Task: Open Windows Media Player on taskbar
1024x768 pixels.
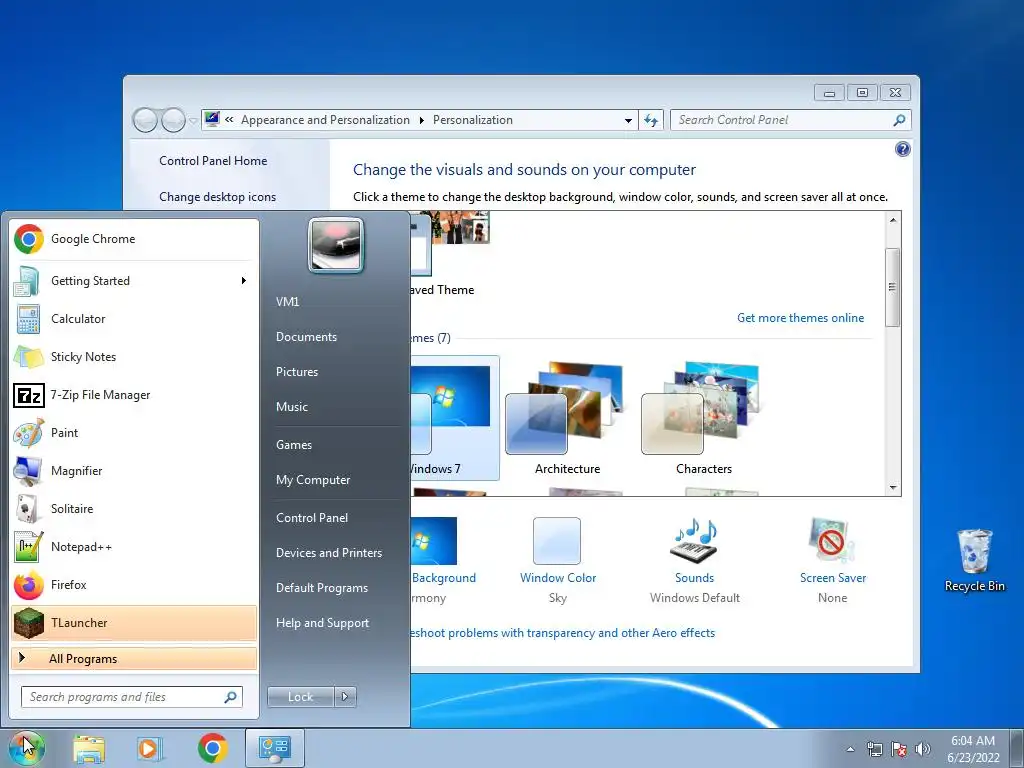Action: pyautogui.click(x=150, y=748)
